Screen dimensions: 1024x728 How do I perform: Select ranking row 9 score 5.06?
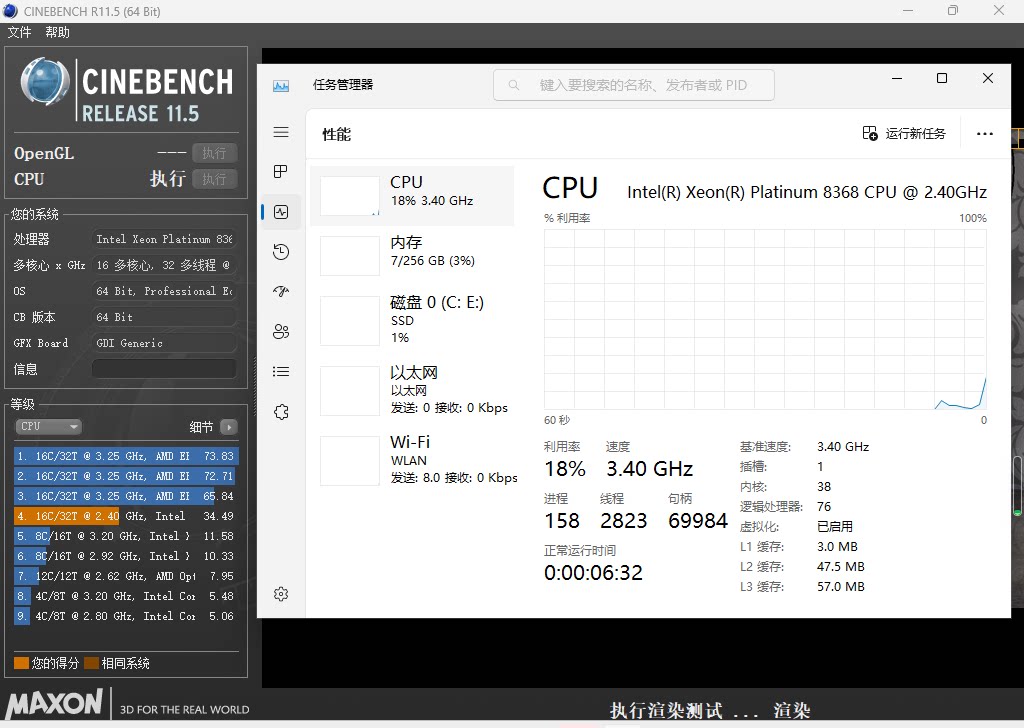pos(125,616)
